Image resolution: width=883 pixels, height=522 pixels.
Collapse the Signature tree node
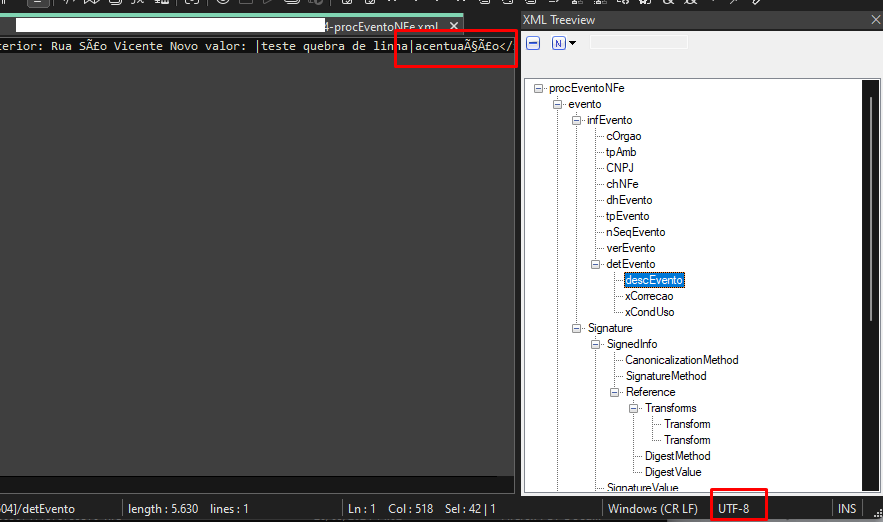pyautogui.click(x=576, y=328)
